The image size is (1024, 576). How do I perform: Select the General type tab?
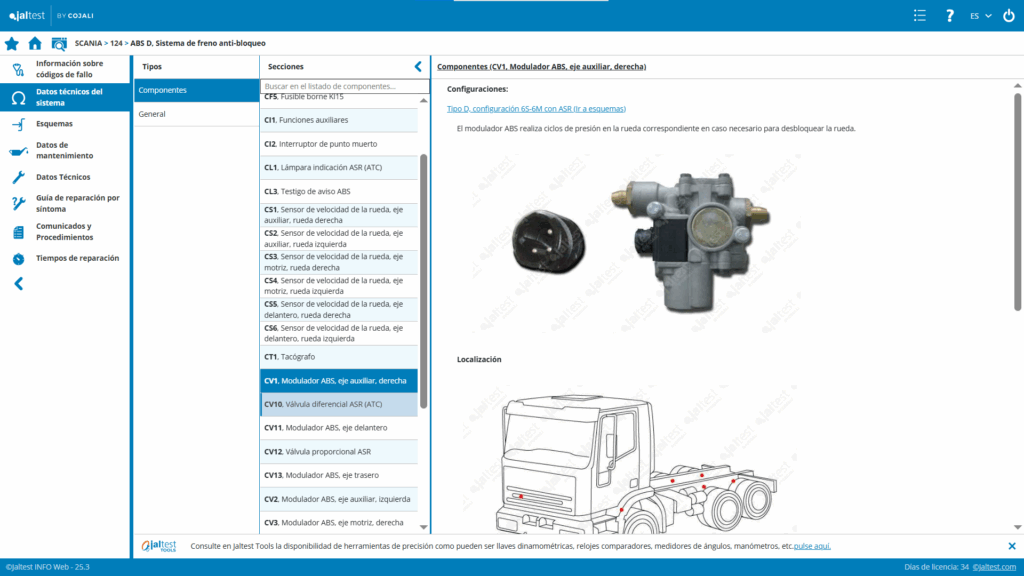click(x=152, y=114)
